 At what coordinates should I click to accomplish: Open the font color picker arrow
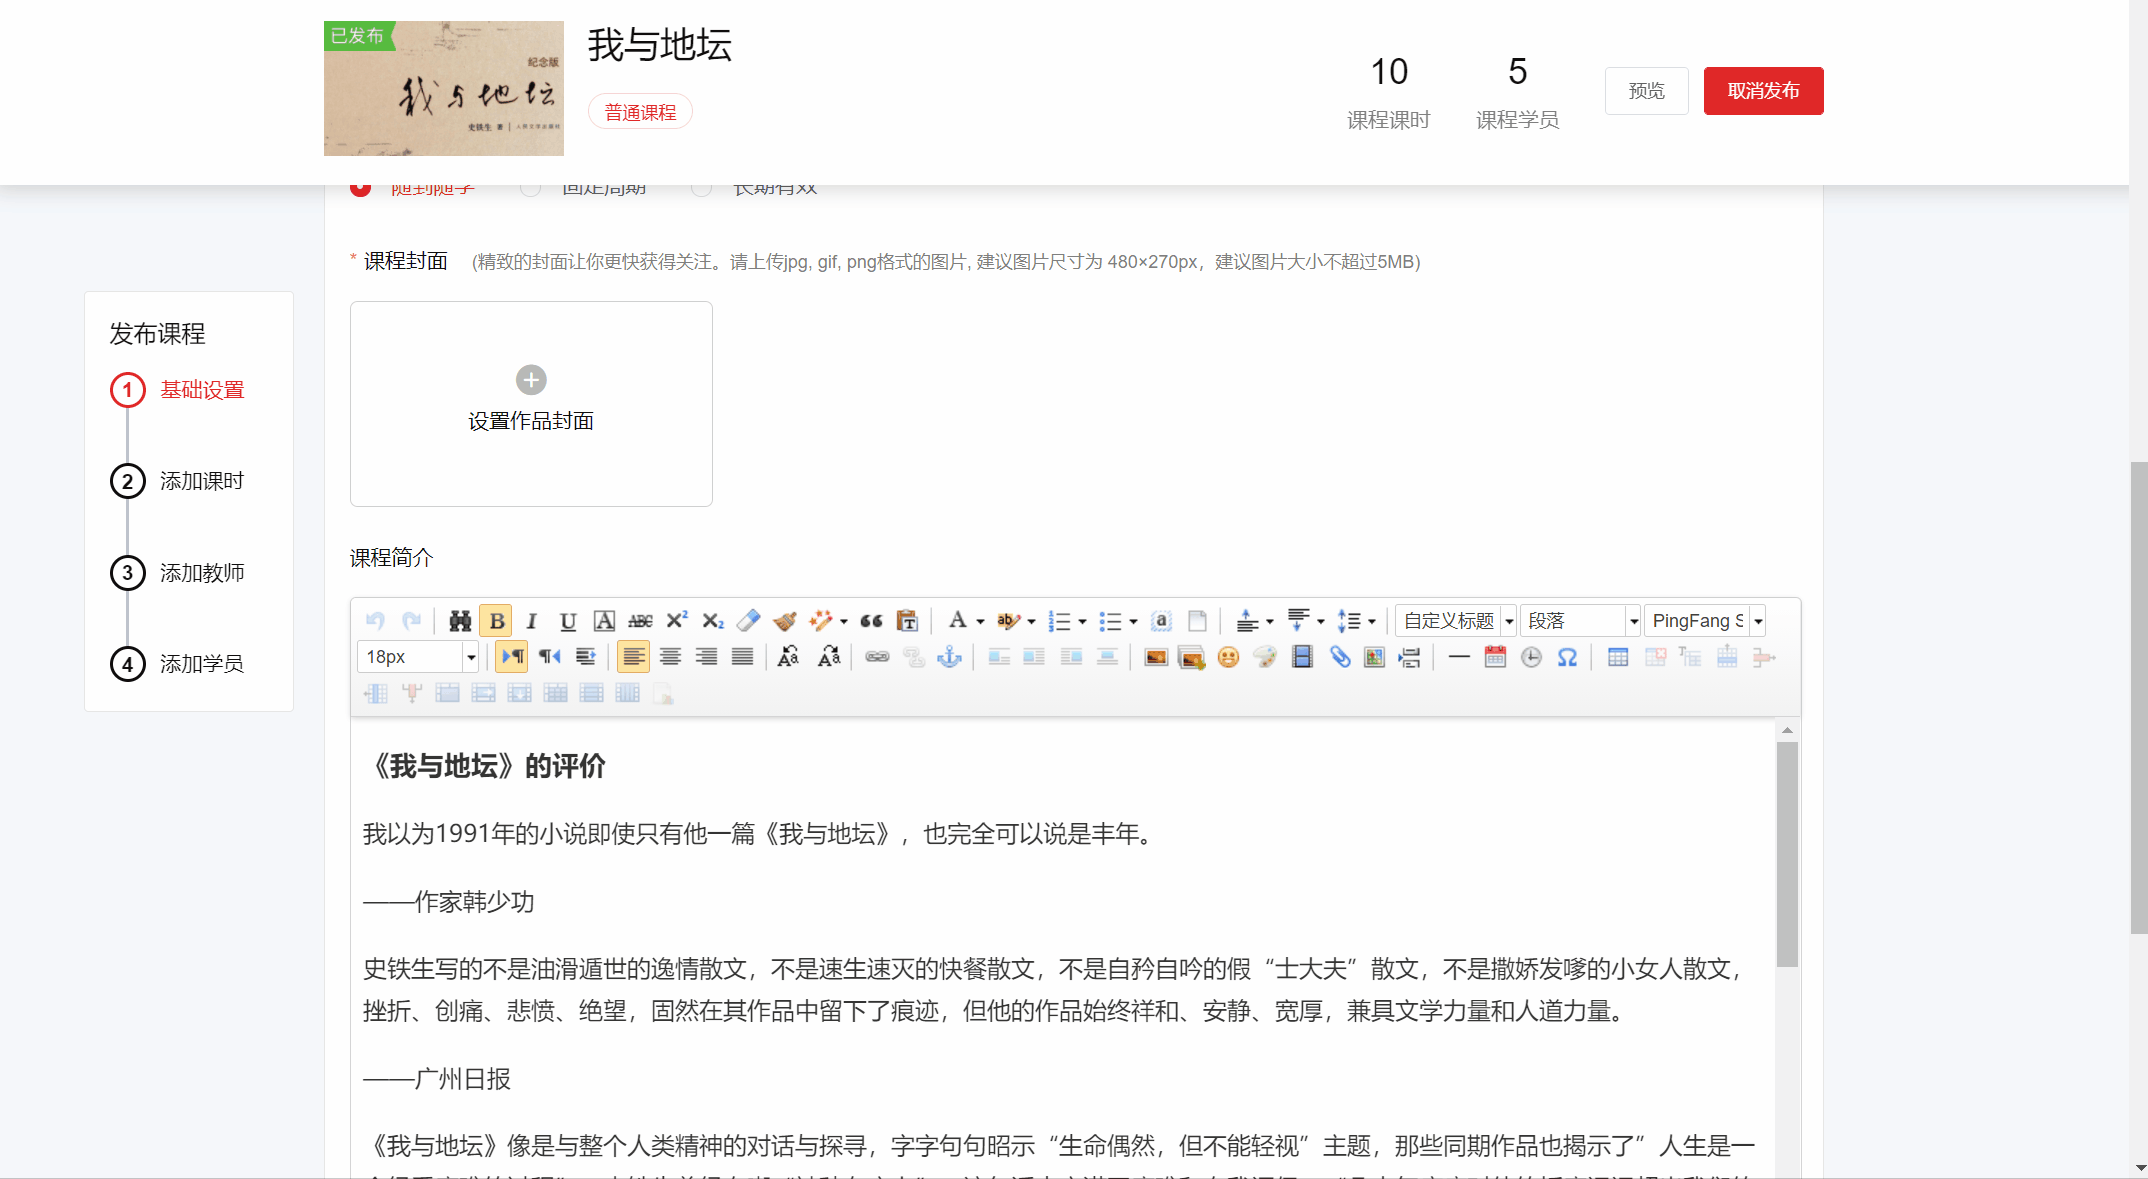click(x=980, y=621)
